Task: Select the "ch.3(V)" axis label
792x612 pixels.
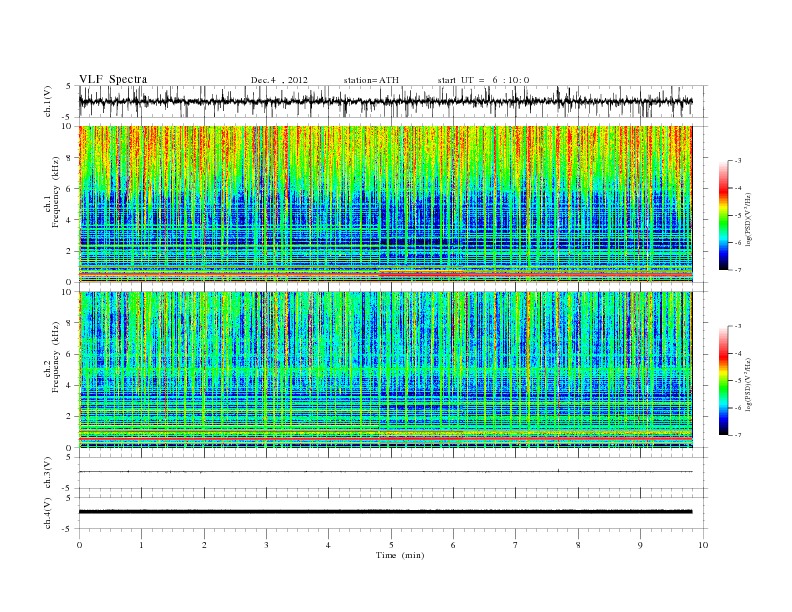Action: pos(47,473)
